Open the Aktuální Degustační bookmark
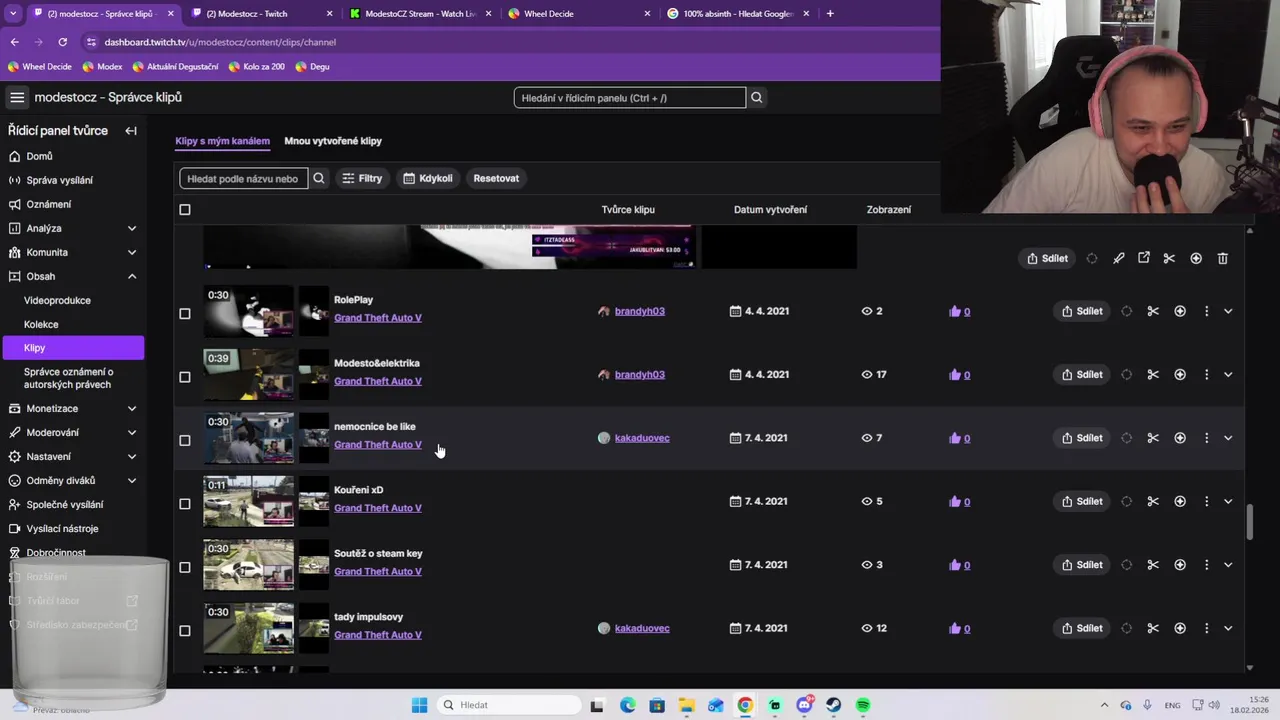 click(175, 67)
